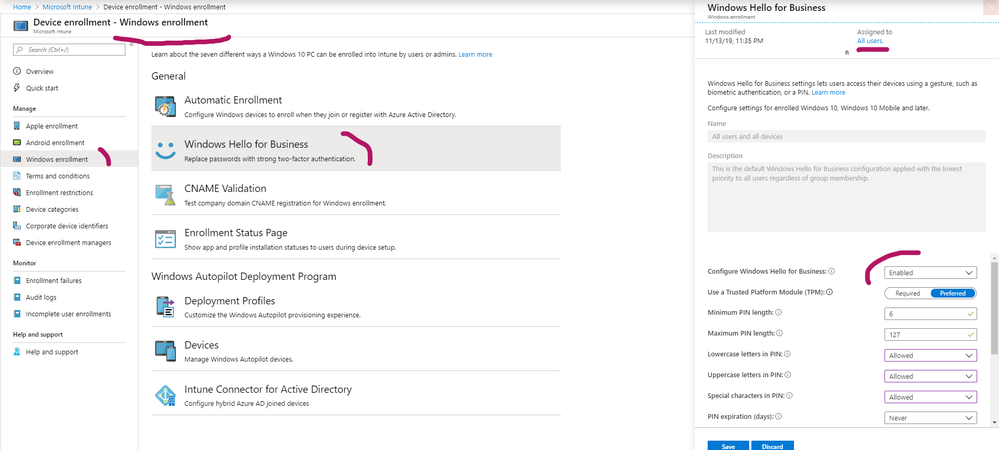
Task: Click info icon next to Minimum PIN length
Action: [x=779, y=312]
